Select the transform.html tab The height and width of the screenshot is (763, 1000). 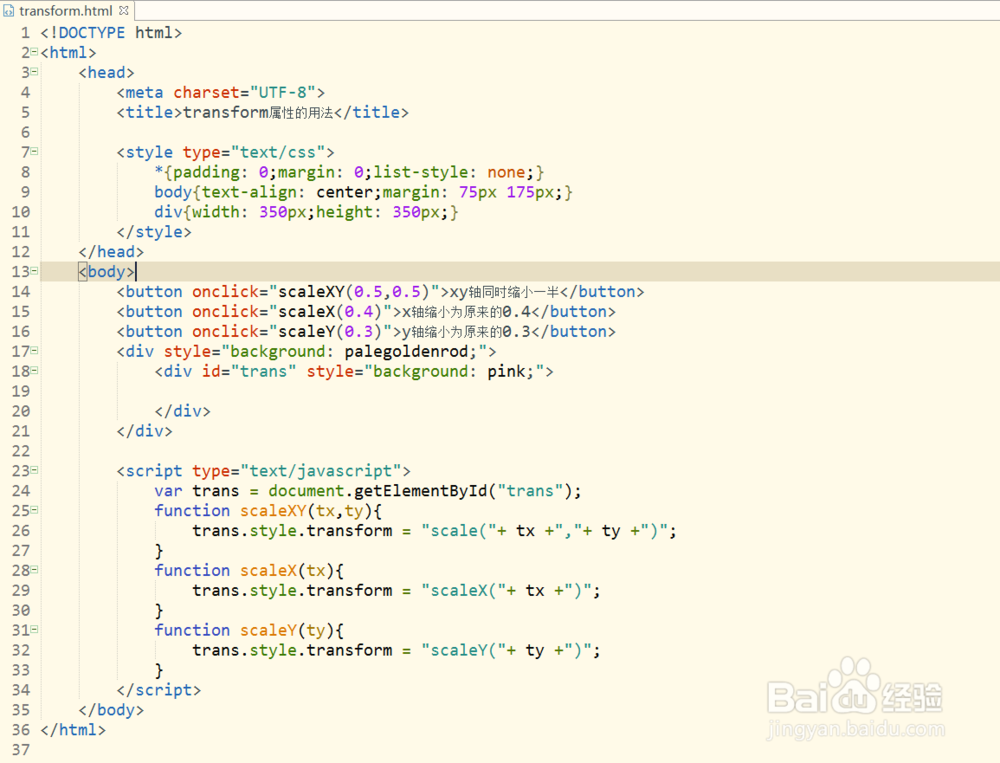click(66, 10)
